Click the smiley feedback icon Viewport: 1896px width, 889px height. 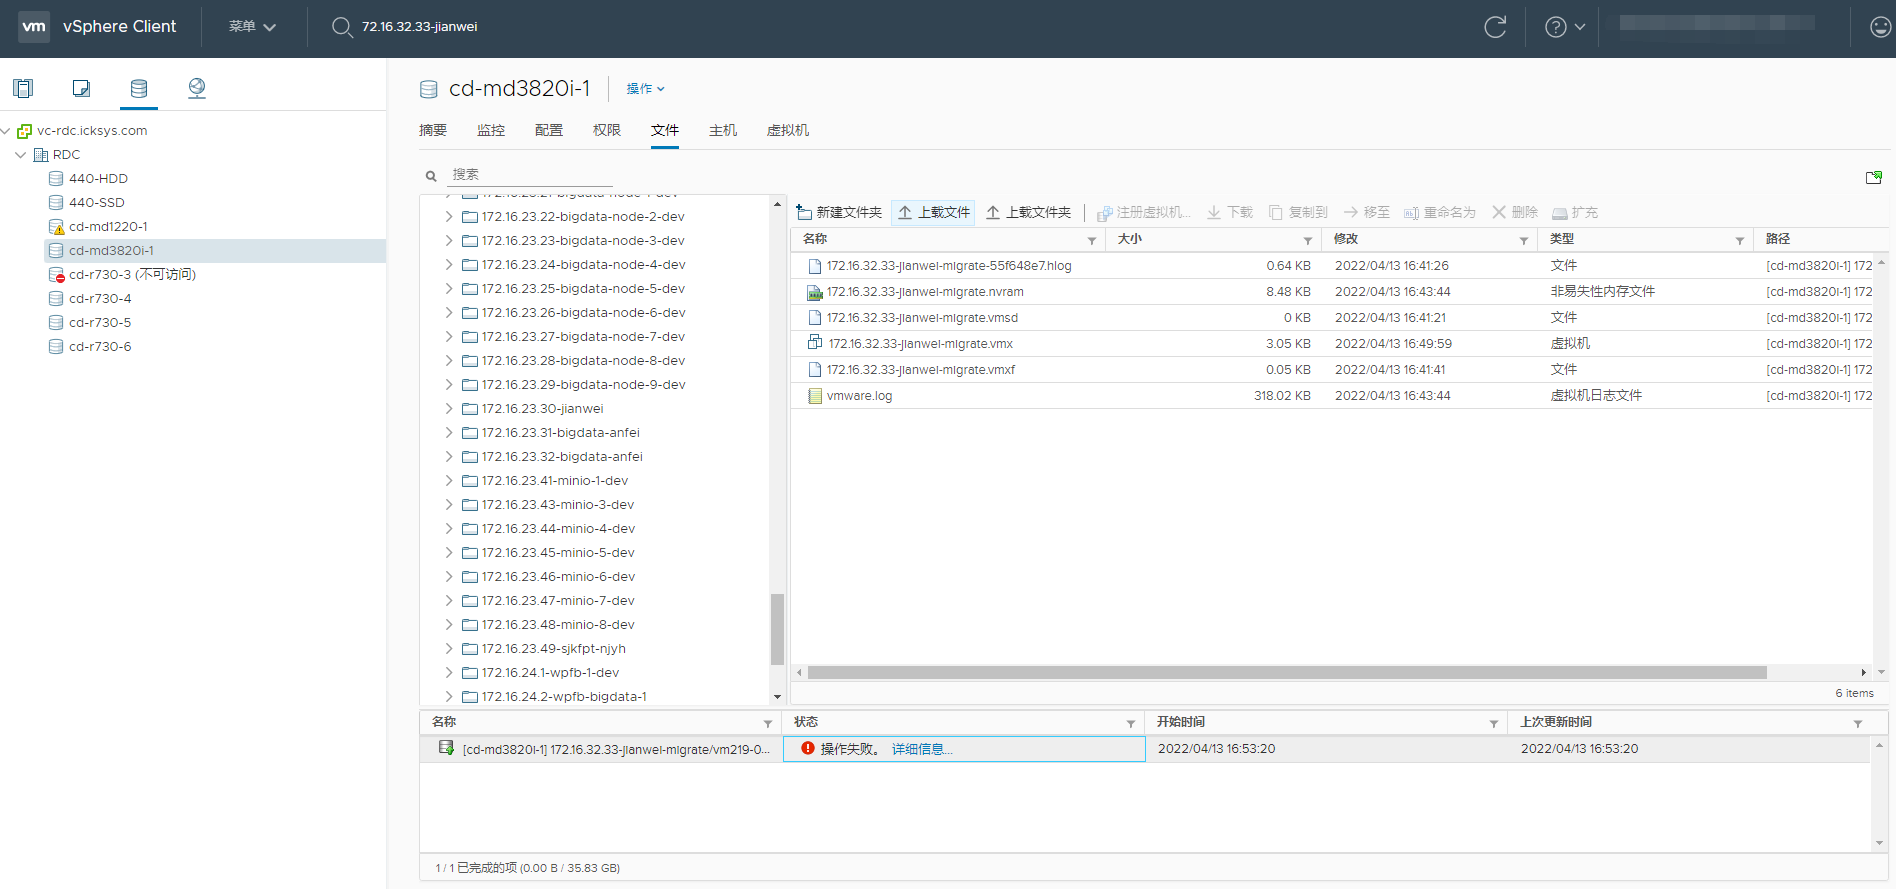pyautogui.click(x=1880, y=27)
